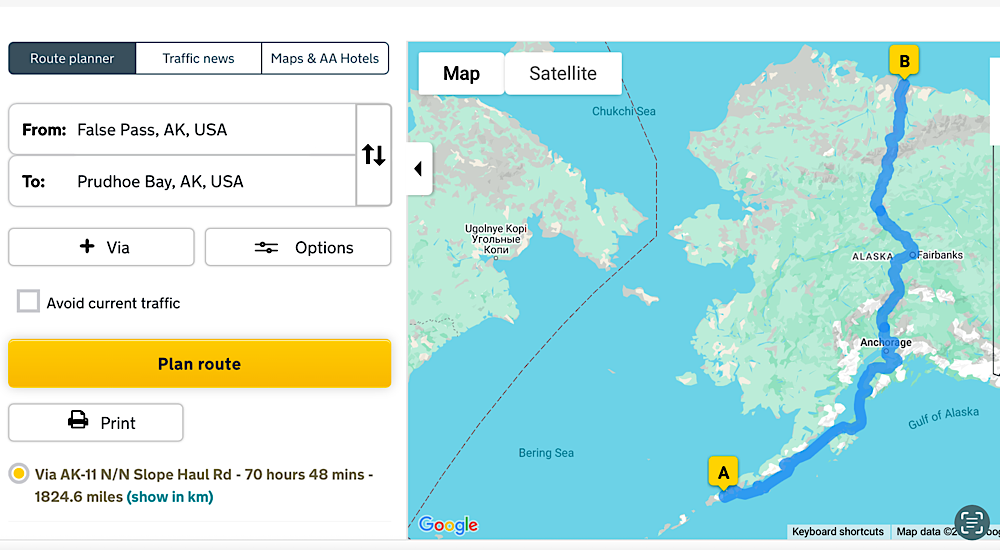
Task: Click the Google logo on the map
Action: (447, 525)
